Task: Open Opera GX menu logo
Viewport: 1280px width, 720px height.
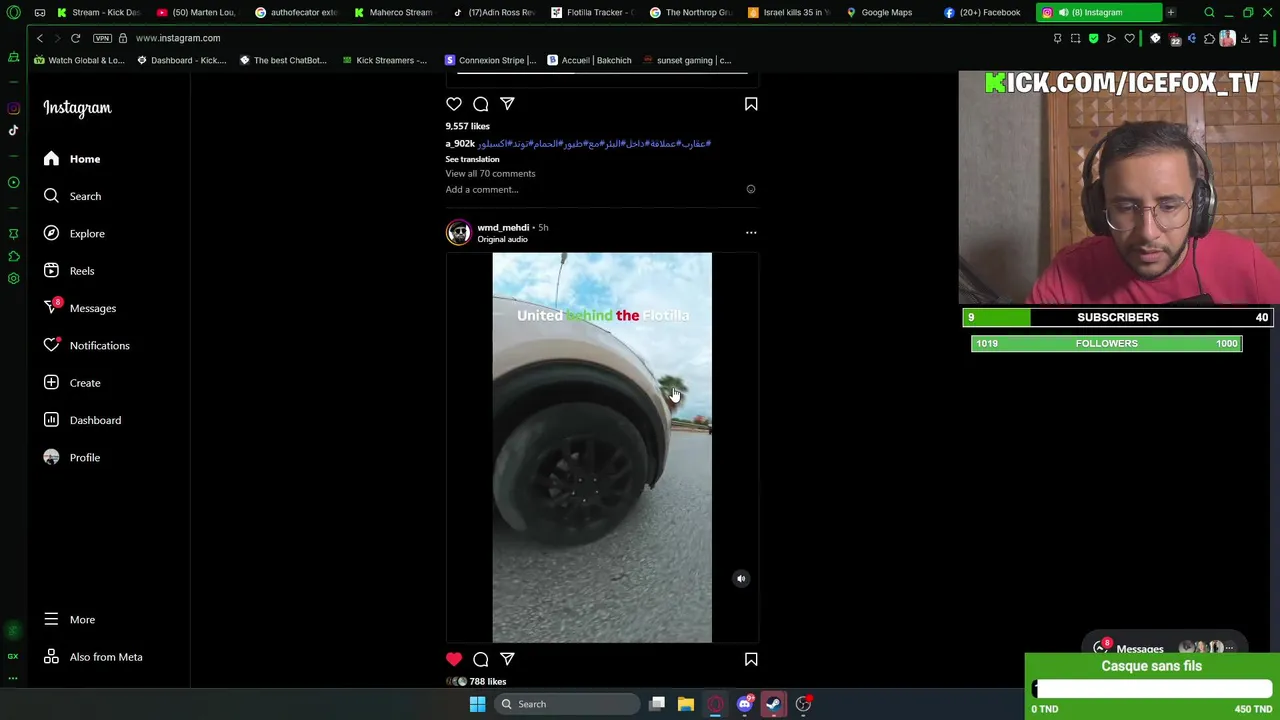Action: click(x=13, y=12)
